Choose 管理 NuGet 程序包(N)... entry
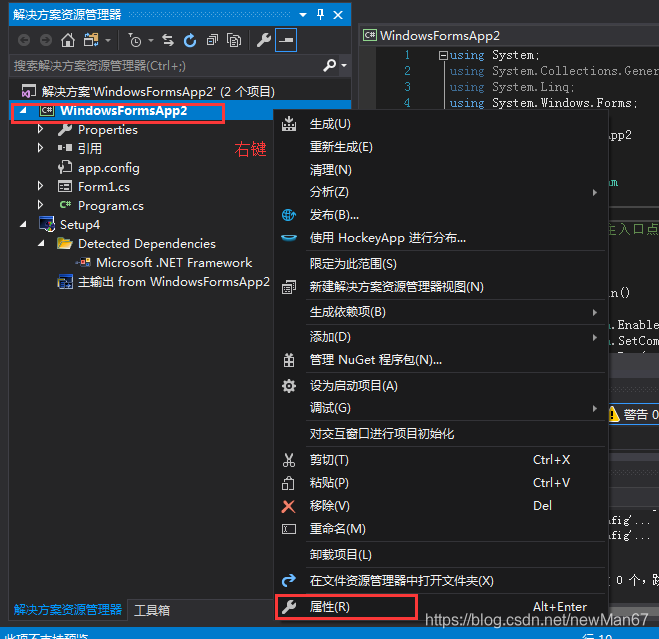 tap(441, 360)
